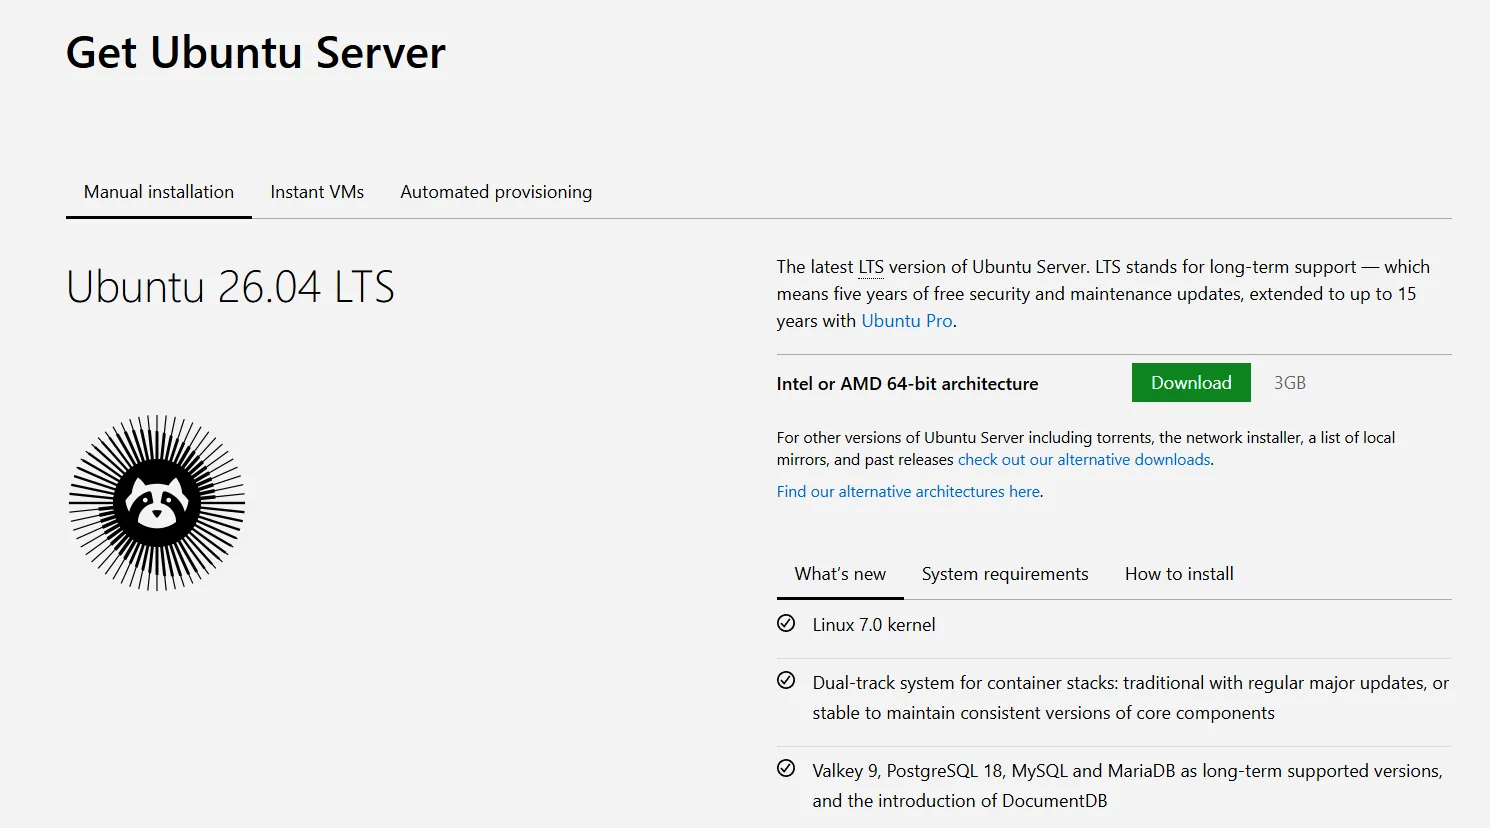Click the checkmark icon beside Valkey 9
This screenshot has width=1490, height=828.
[x=786, y=769]
